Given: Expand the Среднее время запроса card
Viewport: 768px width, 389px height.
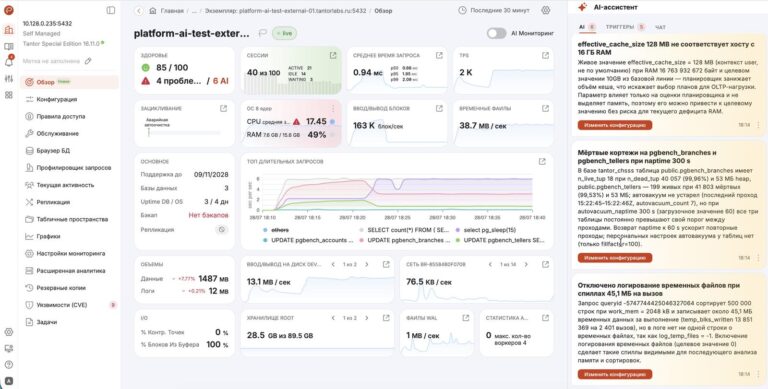Looking at the screenshot, I should point(439,55).
